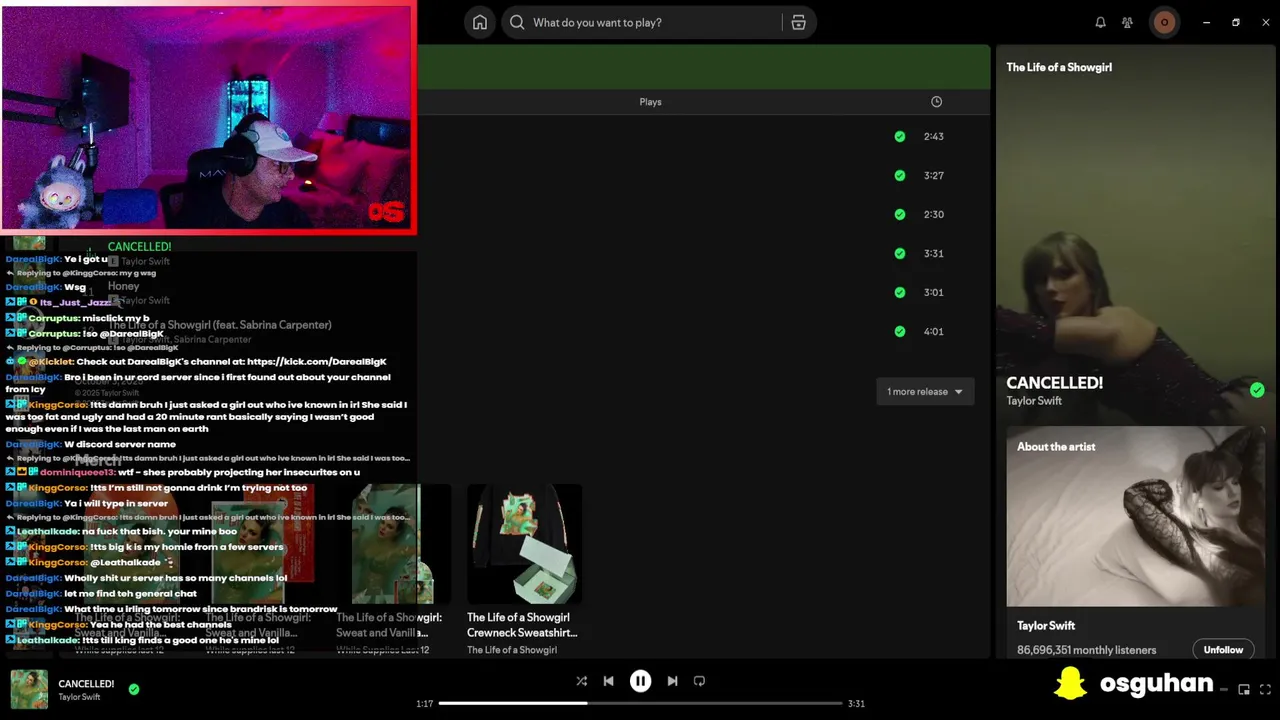Screen dimensions: 1280x720
Task: Click 'About the artist' label
Action: (x=1056, y=447)
